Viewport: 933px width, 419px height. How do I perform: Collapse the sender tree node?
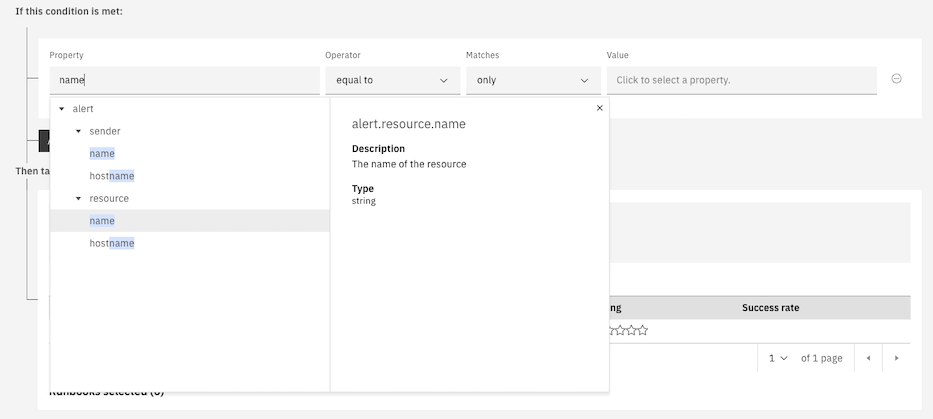[78, 131]
